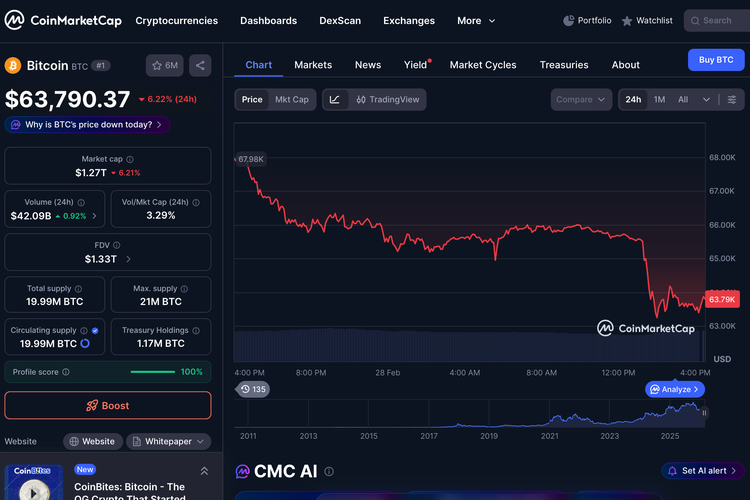Switch to the line chart icon view
The width and height of the screenshot is (750, 500).
click(x=335, y=100)
